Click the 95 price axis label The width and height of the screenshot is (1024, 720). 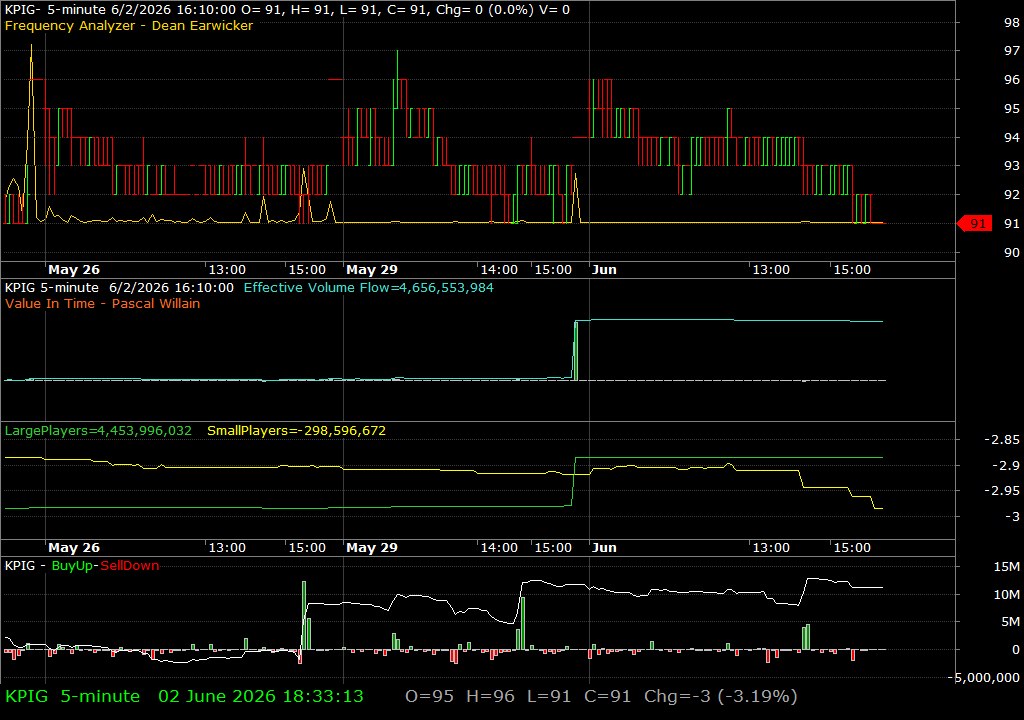click(1011, 108)
